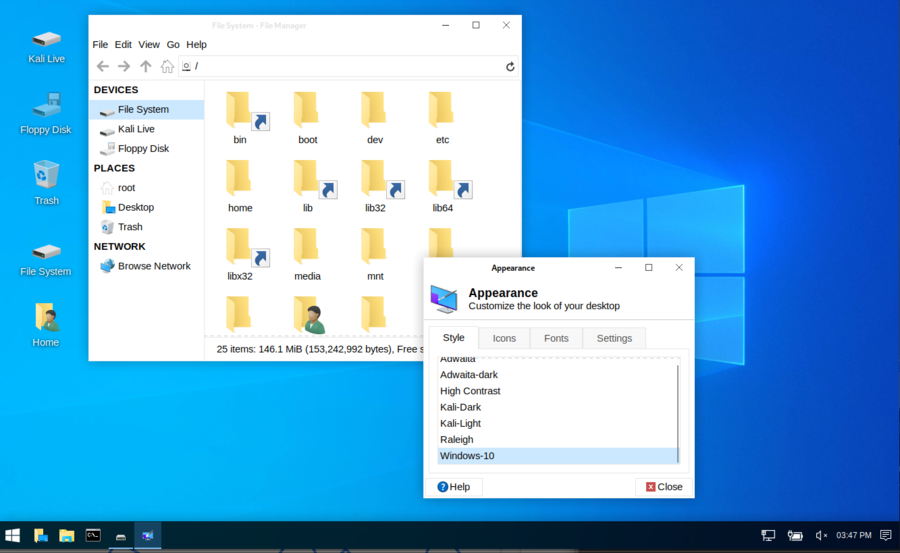Select the Home desktop icon
The image size is (900, 553).
pos(46,324)
